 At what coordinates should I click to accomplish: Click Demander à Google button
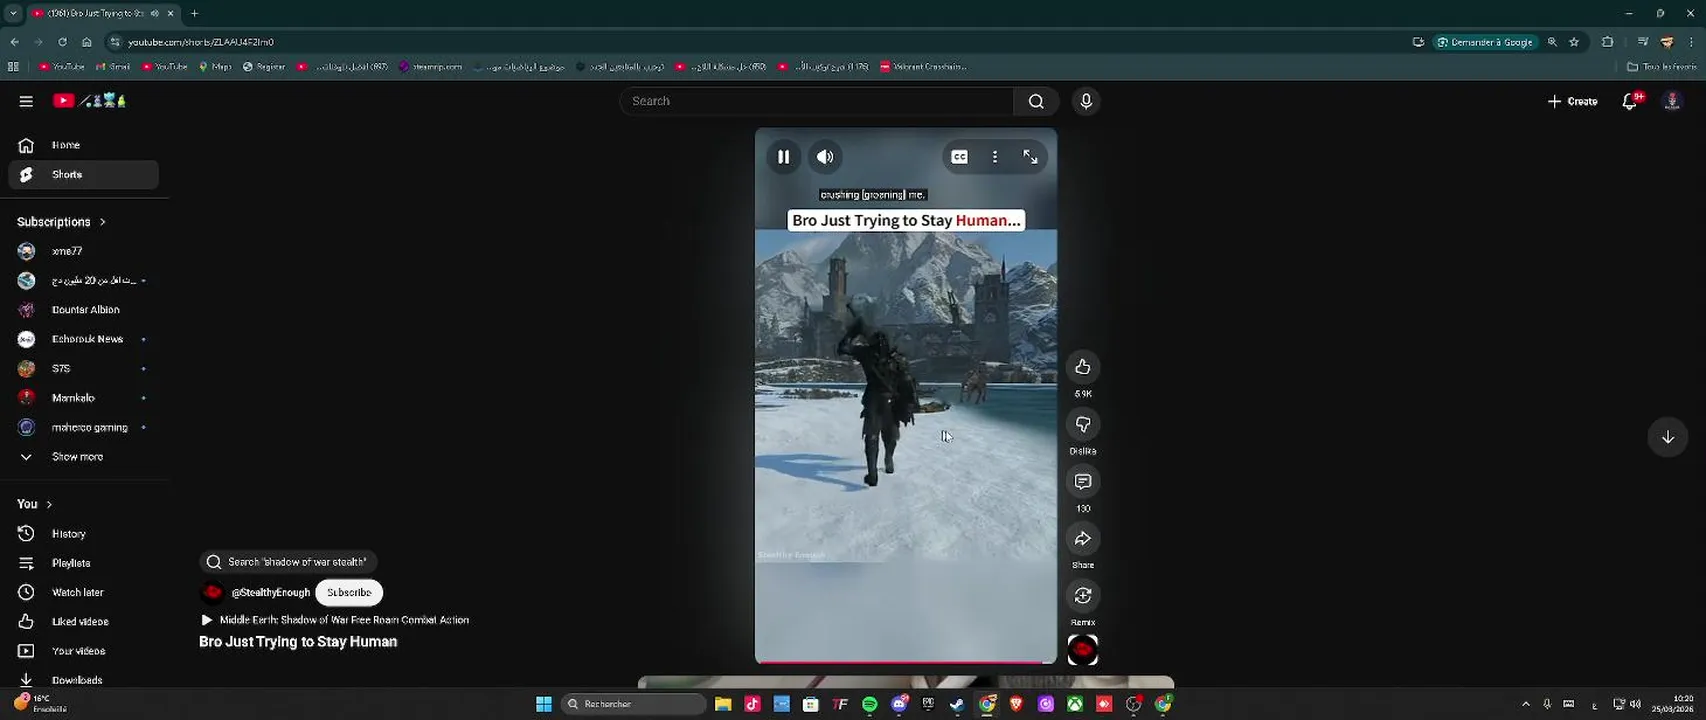pos(1486,42)
